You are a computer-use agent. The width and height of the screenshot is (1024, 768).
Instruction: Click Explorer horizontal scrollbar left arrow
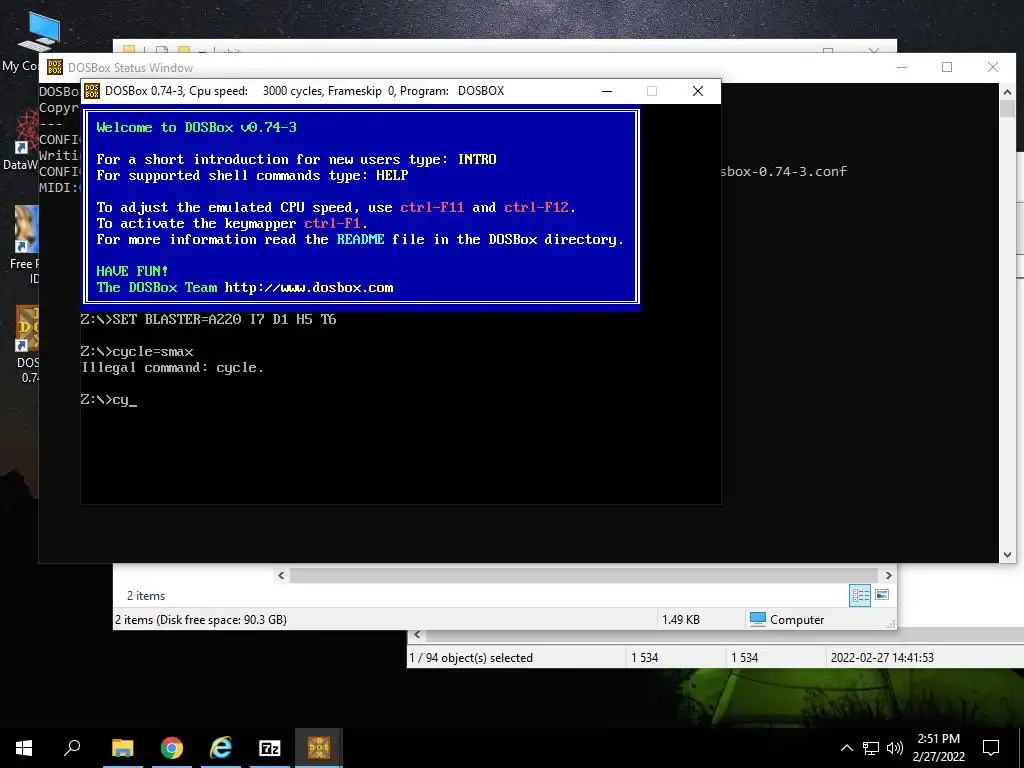(x=281, y=575)
